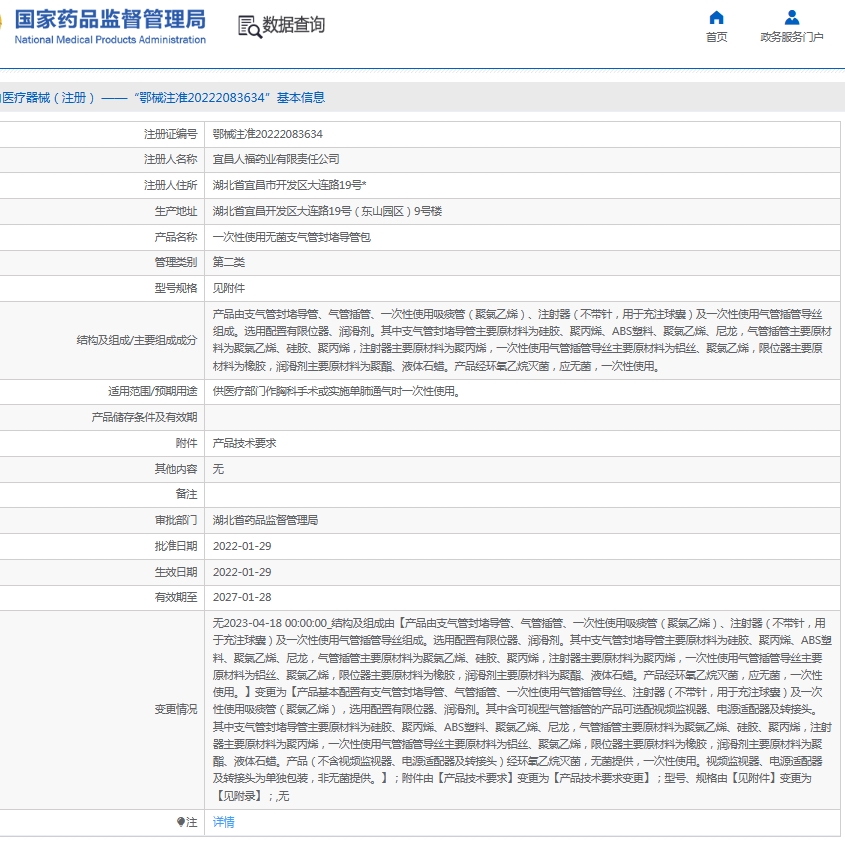Click the 国家药品监督管理局 logo title
Screen dimensions: 845x841
pos(110,19)
